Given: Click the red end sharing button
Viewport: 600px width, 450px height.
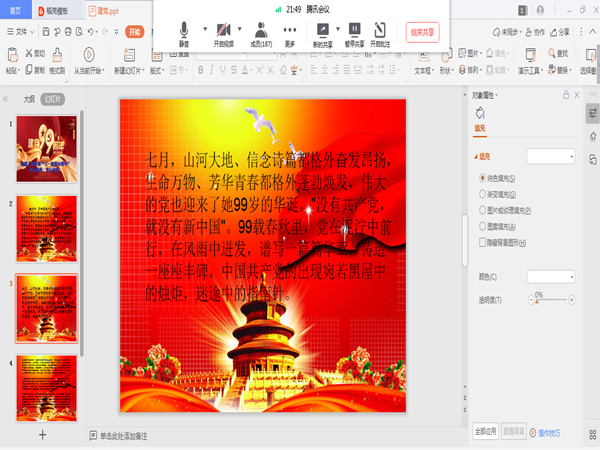Looking at the screenshot, I should pyautogui.click(x=422, y=32).
